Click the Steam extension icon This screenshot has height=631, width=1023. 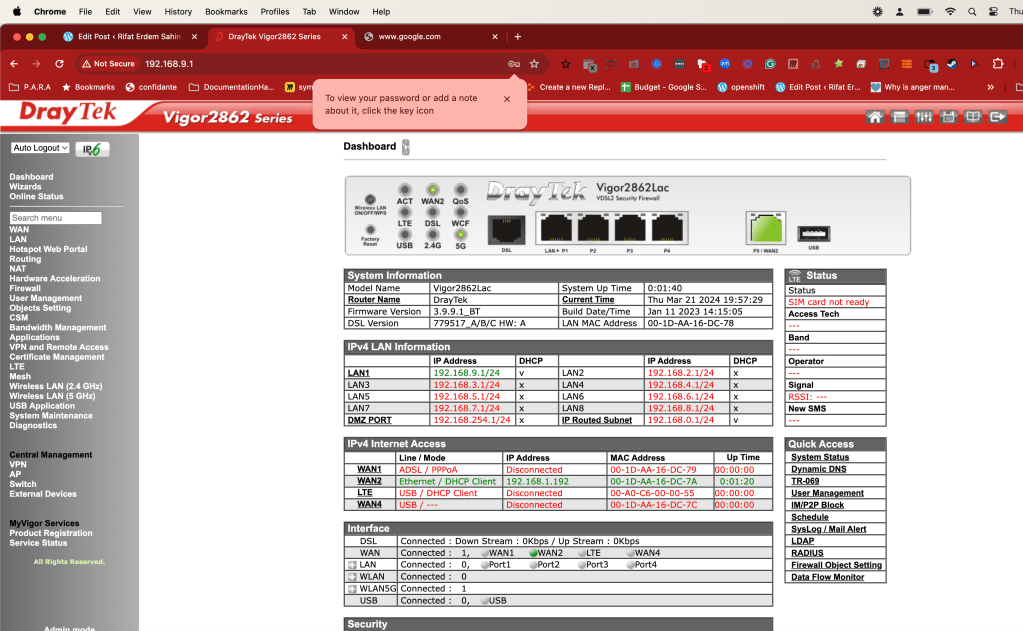952,64
